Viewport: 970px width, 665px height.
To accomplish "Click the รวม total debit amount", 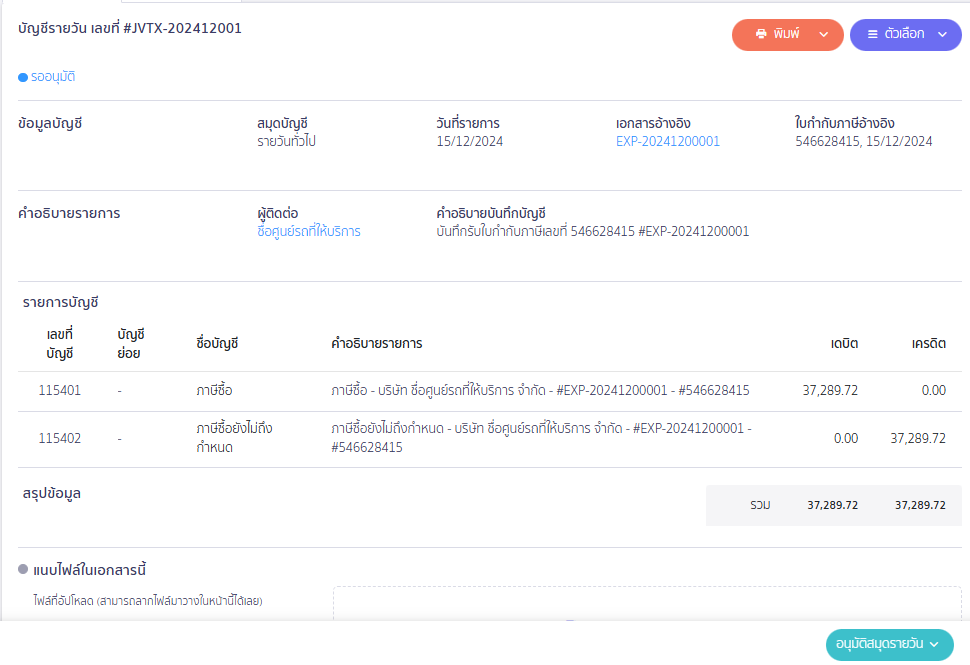I will click(x=832, y=505).
